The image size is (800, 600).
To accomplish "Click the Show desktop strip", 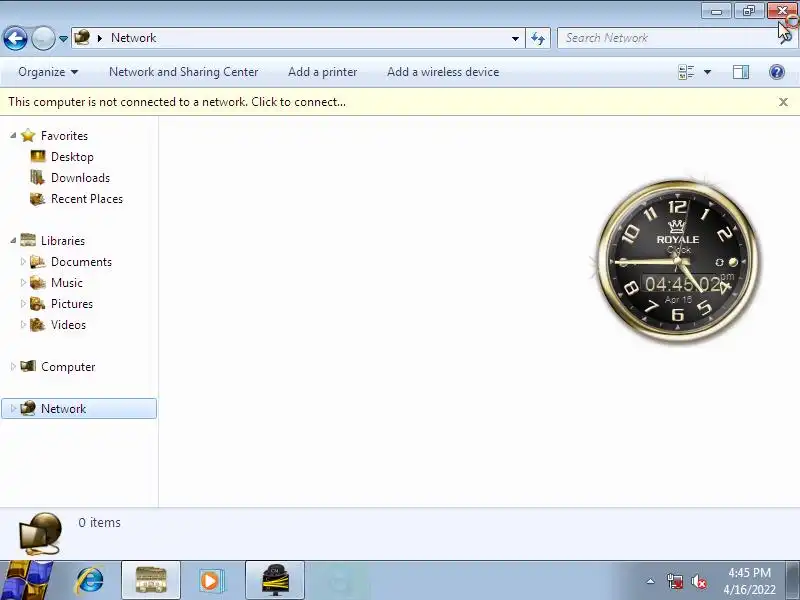I will pyautogui.click(x=793, y=581).
